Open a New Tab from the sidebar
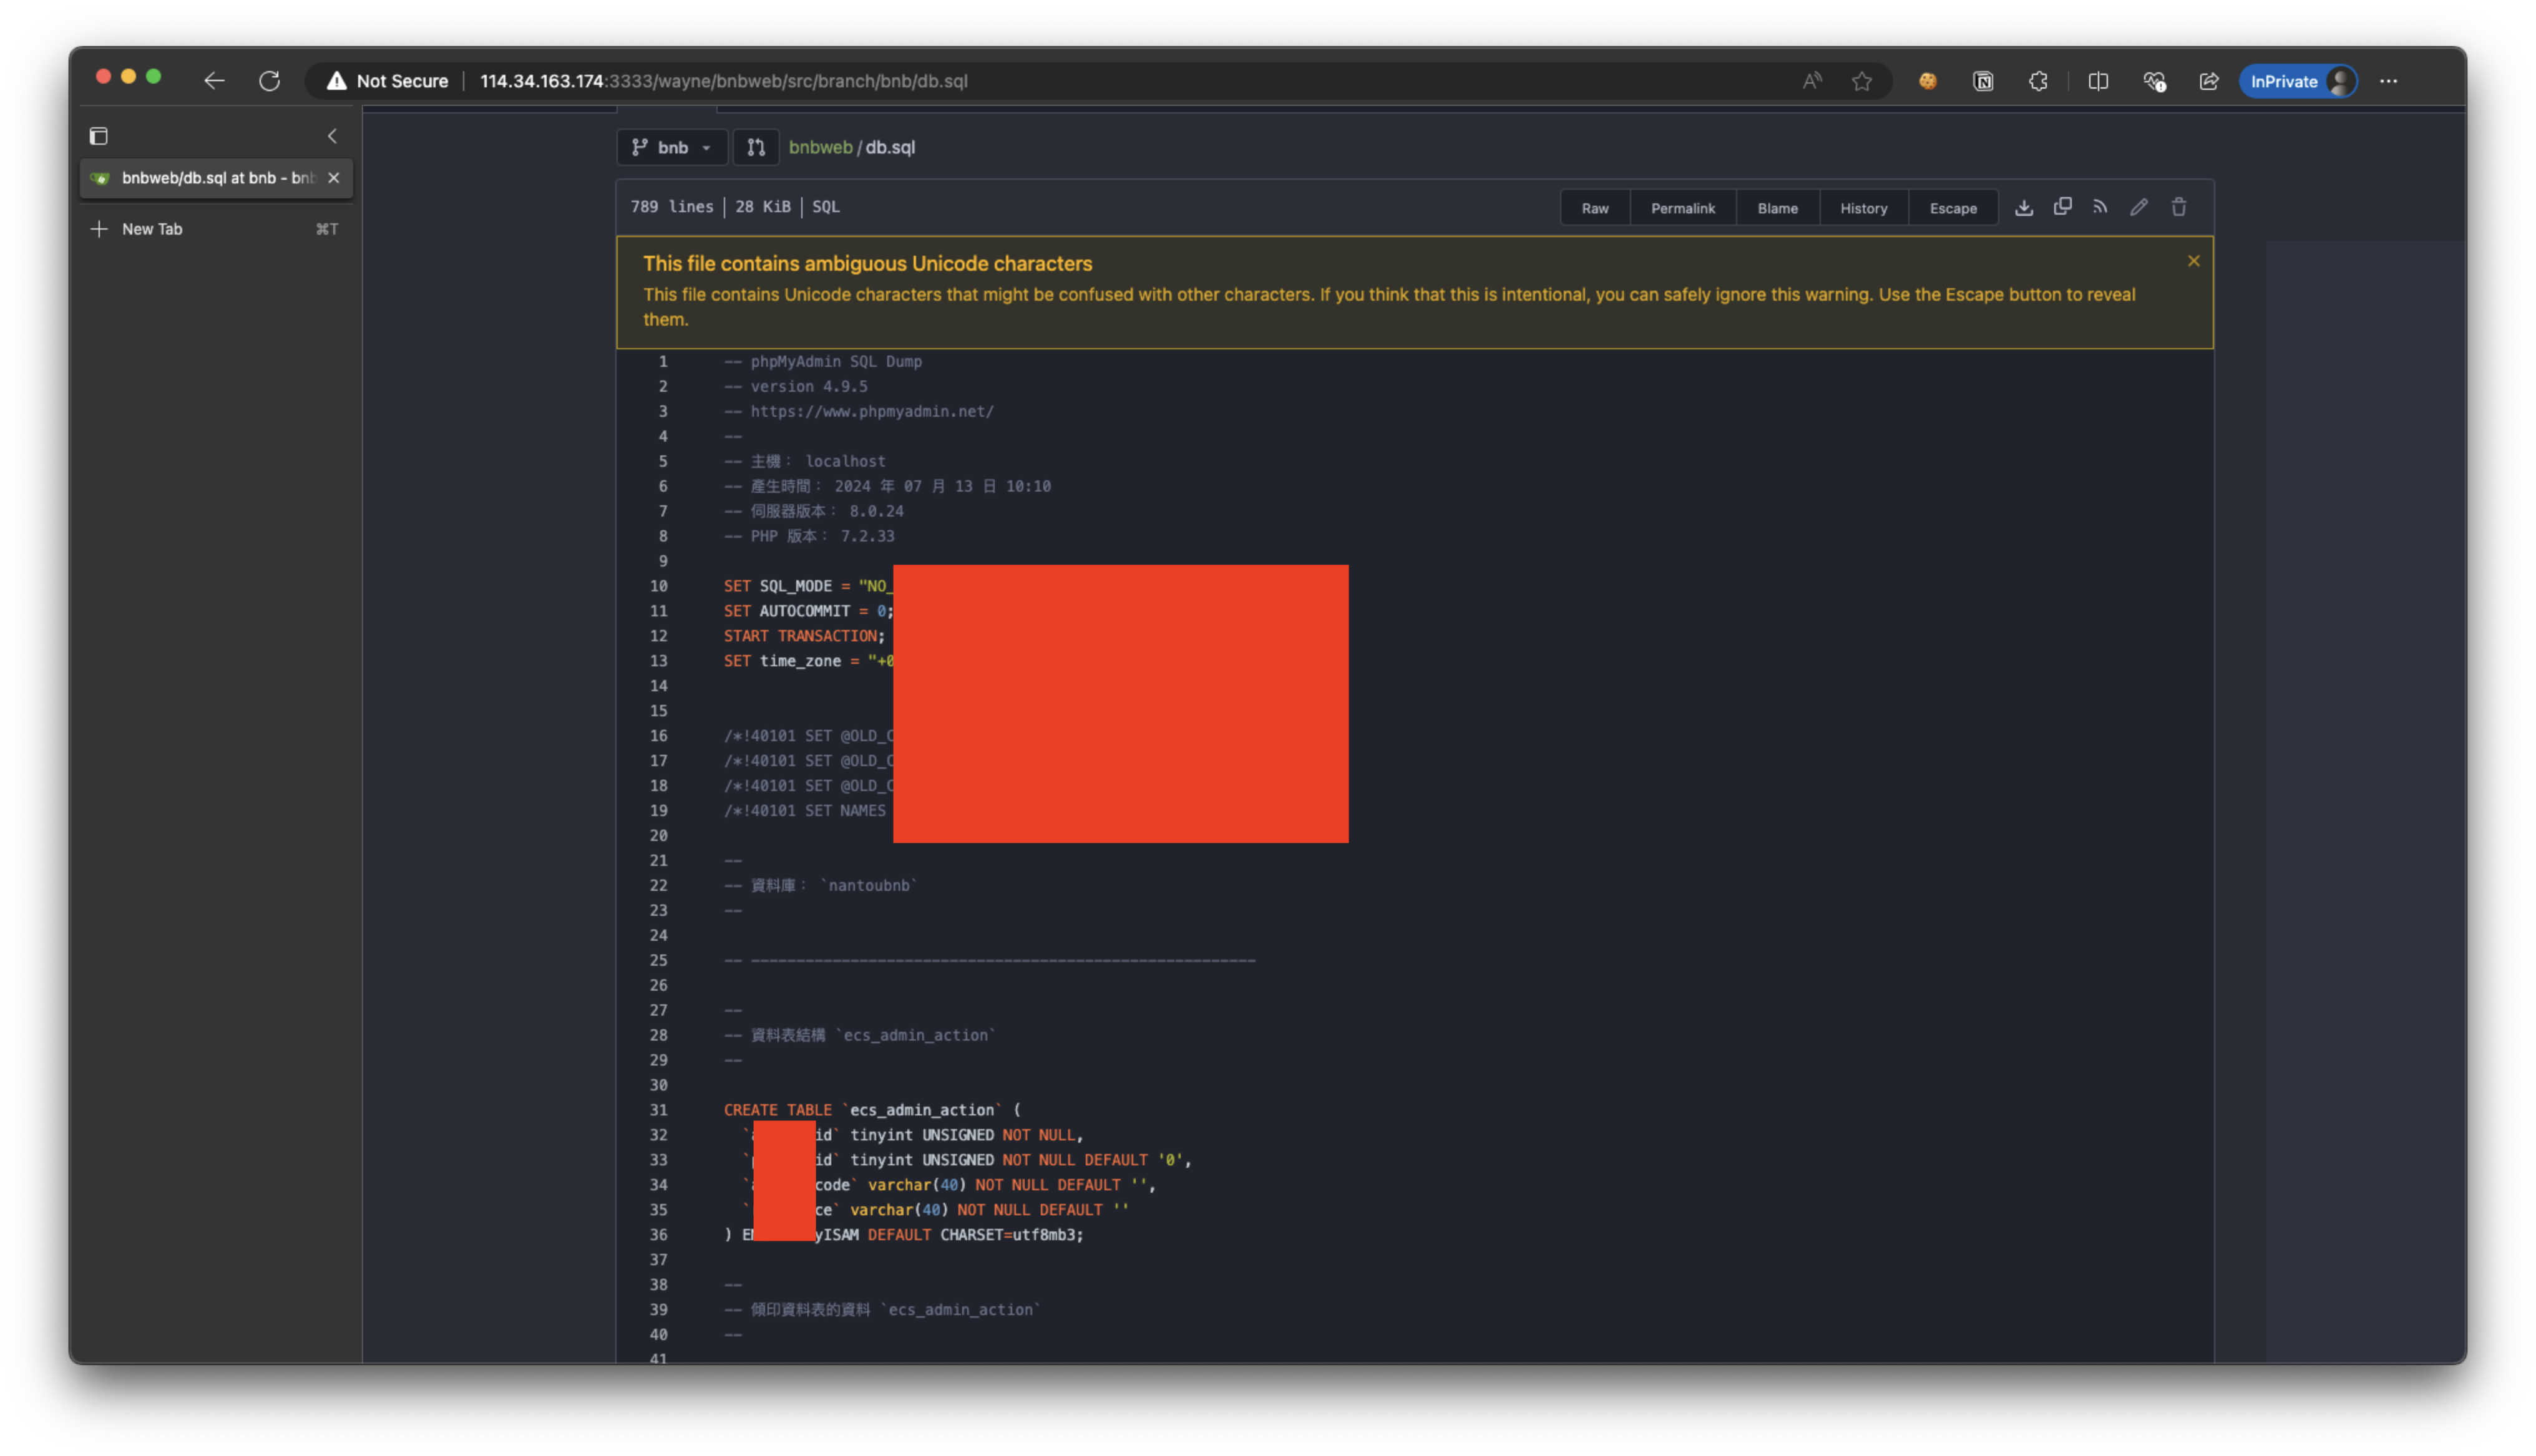Viewport: 2536px width, 1456px height. [x=216, y=229]
